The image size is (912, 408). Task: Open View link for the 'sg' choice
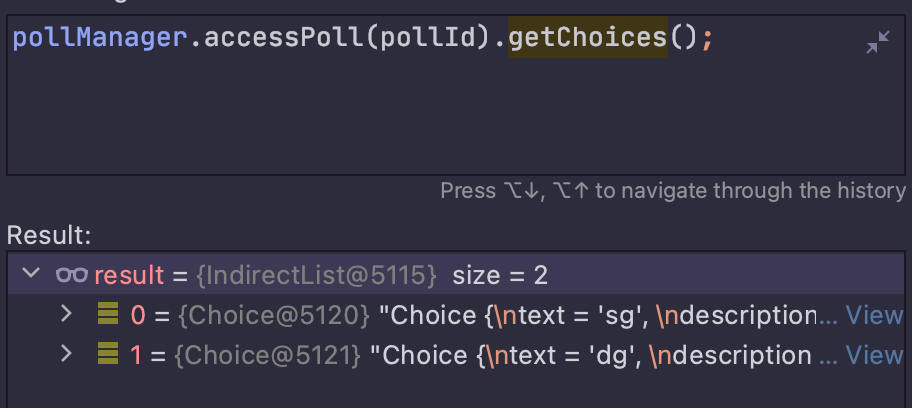[874, 316]
